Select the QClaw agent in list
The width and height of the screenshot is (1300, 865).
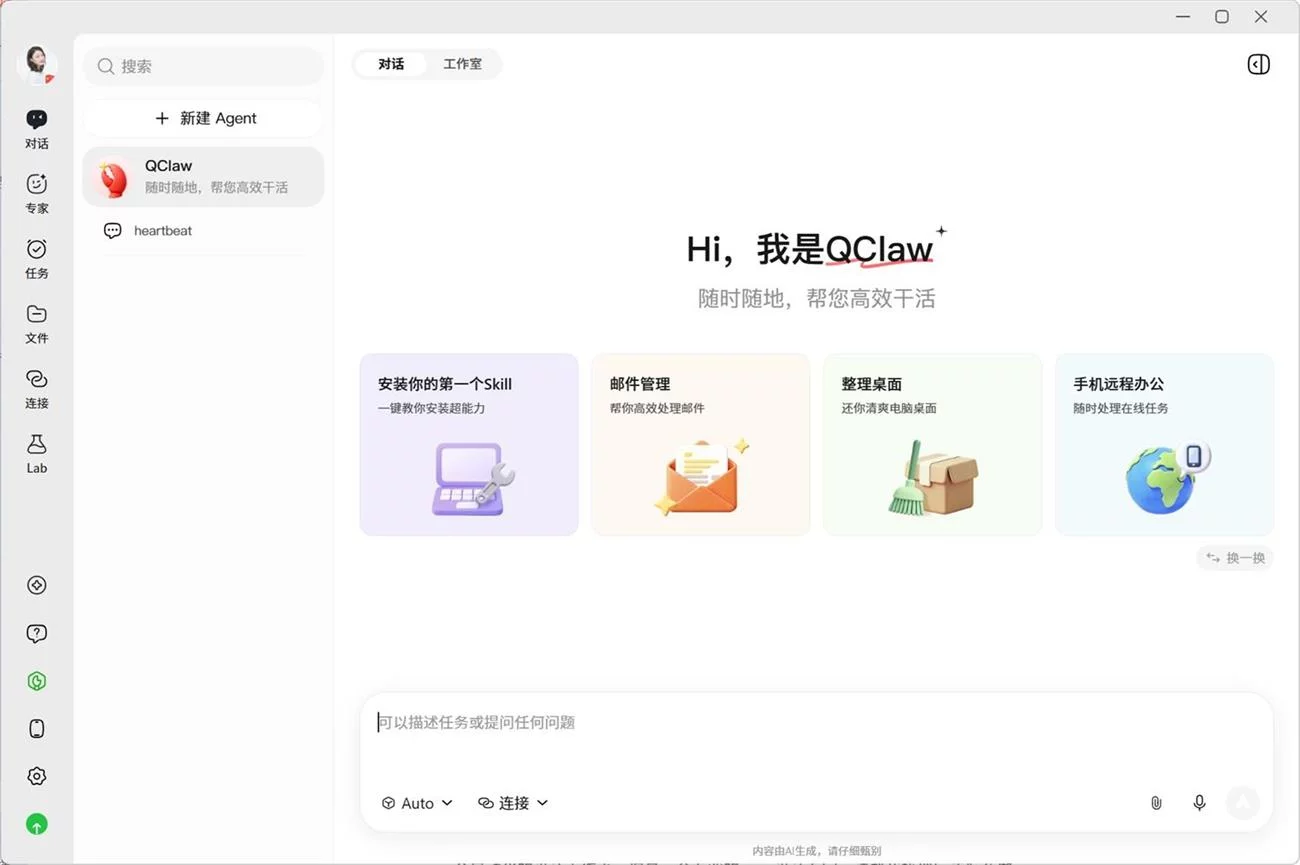[x=204, y=177]
